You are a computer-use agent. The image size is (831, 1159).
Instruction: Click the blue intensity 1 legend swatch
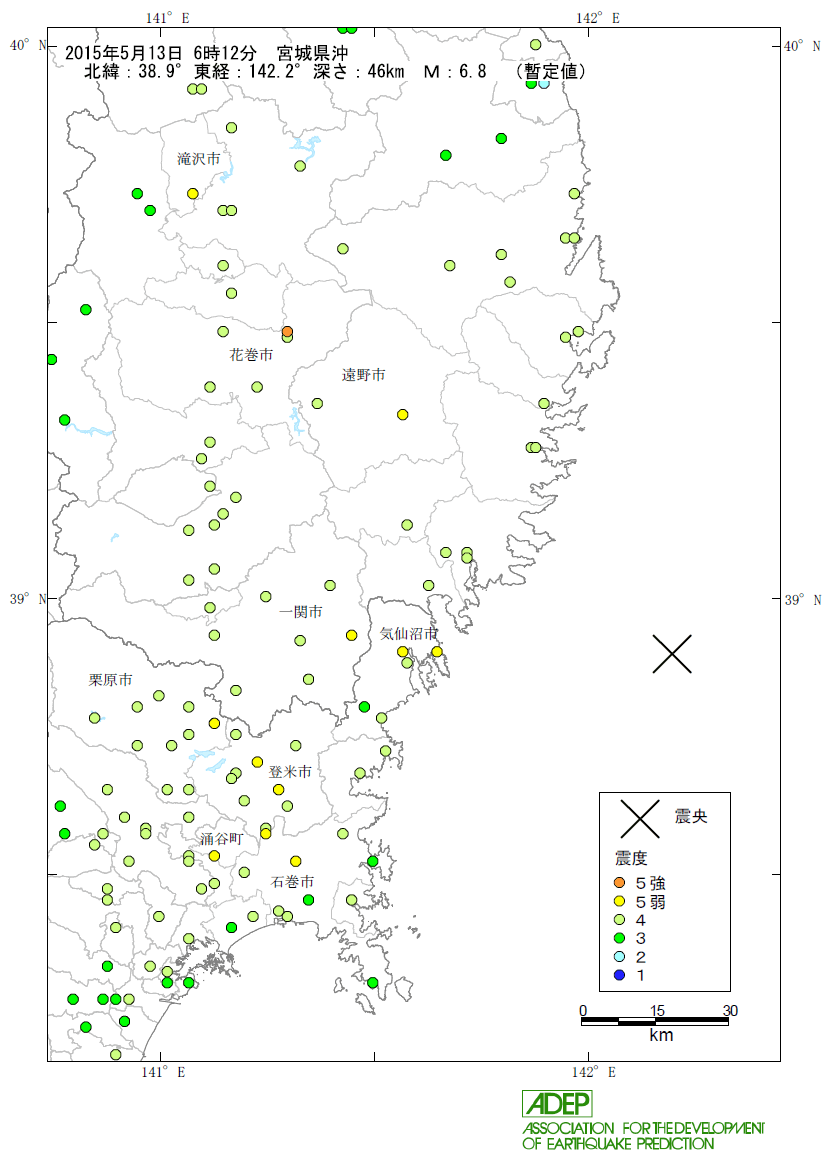point(620,975)
